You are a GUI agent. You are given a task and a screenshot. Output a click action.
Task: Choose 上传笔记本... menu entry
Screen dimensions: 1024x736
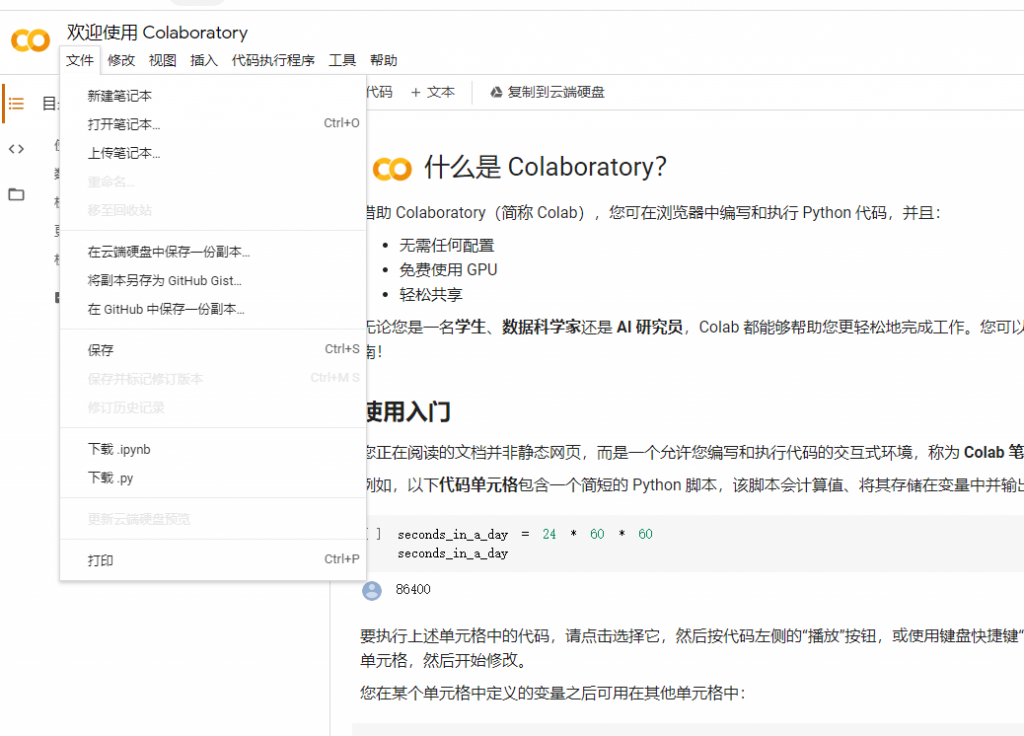pos(213,153)
